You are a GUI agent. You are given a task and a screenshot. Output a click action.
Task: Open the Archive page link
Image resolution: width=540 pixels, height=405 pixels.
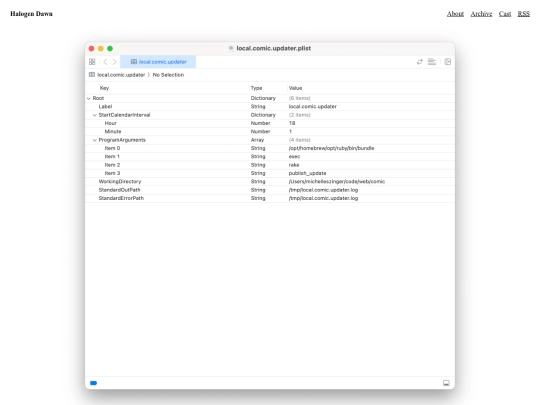tap(481, 14)
